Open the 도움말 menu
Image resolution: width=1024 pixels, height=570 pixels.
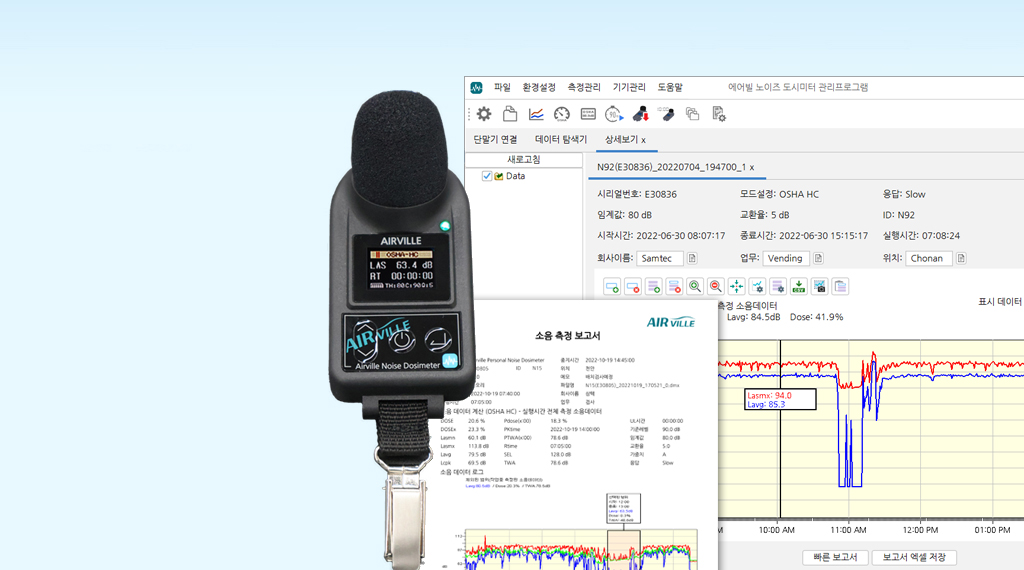(670, 87)
